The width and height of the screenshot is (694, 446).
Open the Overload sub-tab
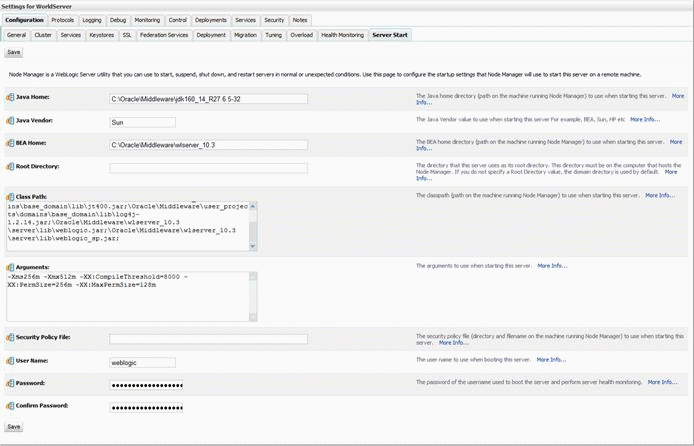(301, 35)
